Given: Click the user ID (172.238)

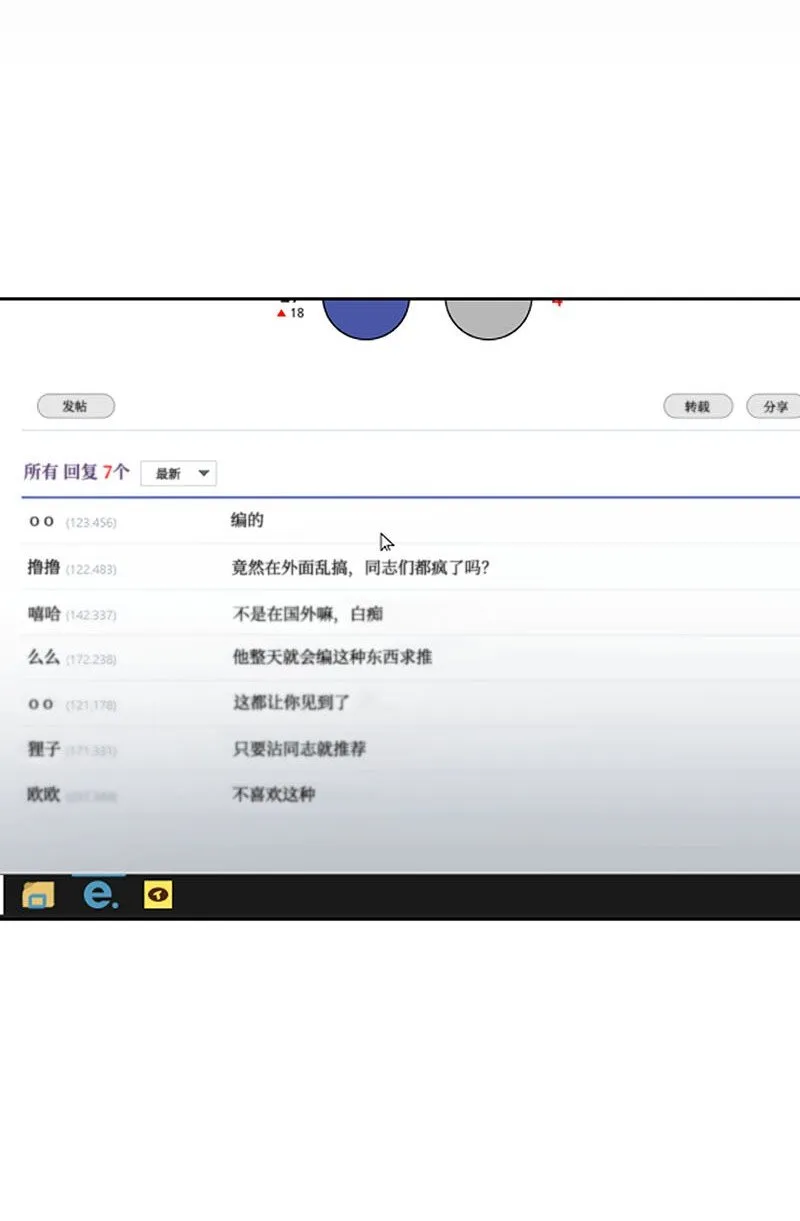Looking at the screenshot, I should click(x=91, y=659).
